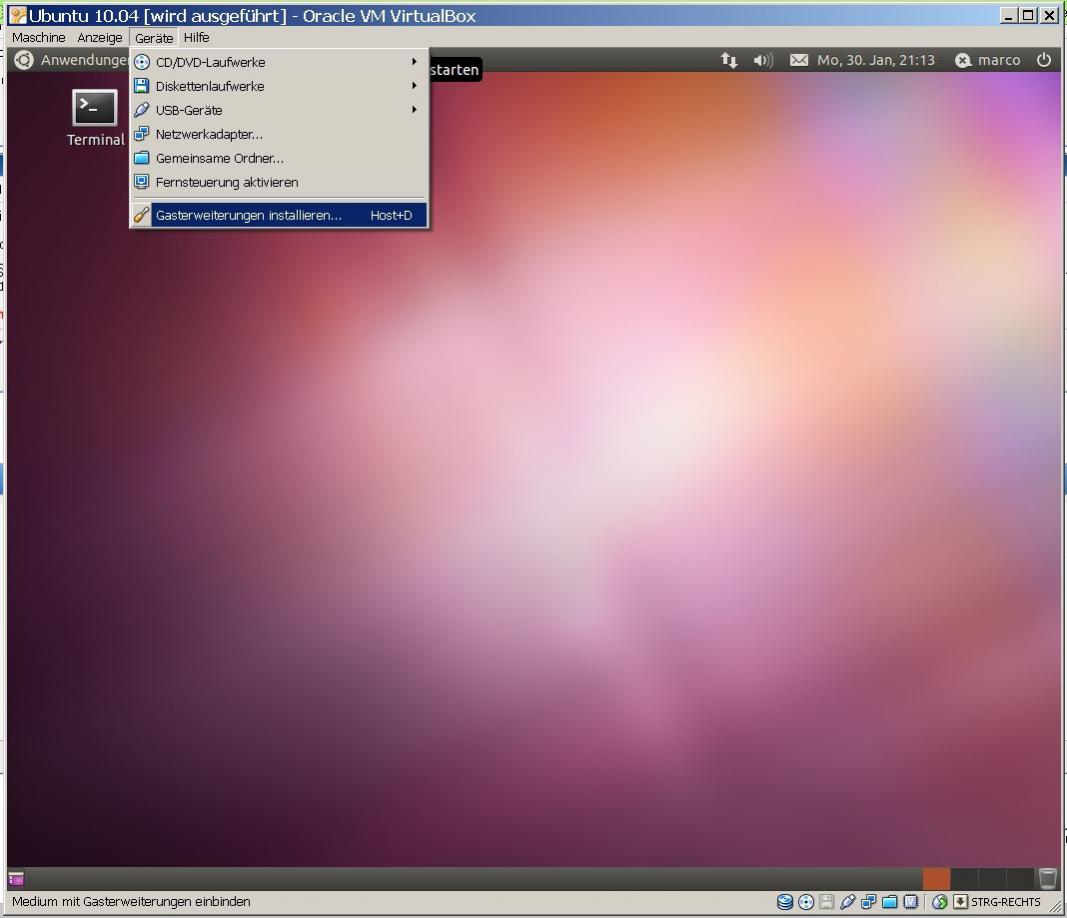Switch to the orange active workspace
The width and height of the screenshot is (1067, 918).
coord(936,879)
